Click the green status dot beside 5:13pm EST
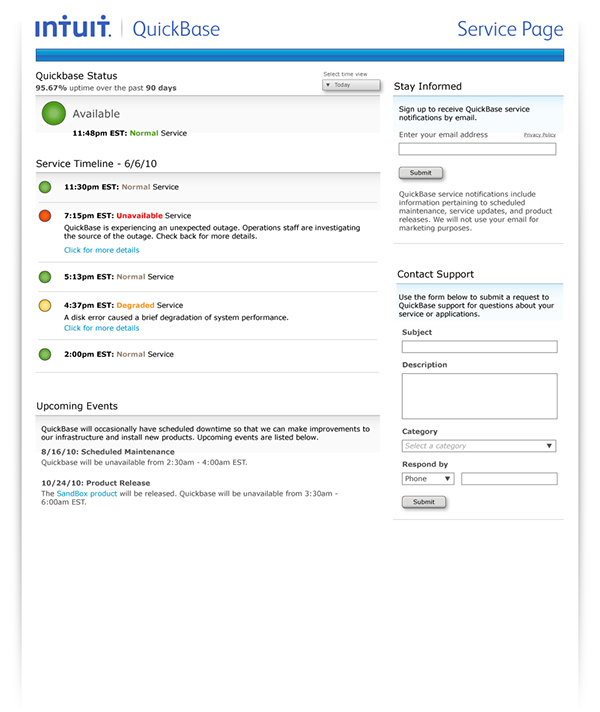Screen dimensions: 600x712 click(x=45, y=277)
